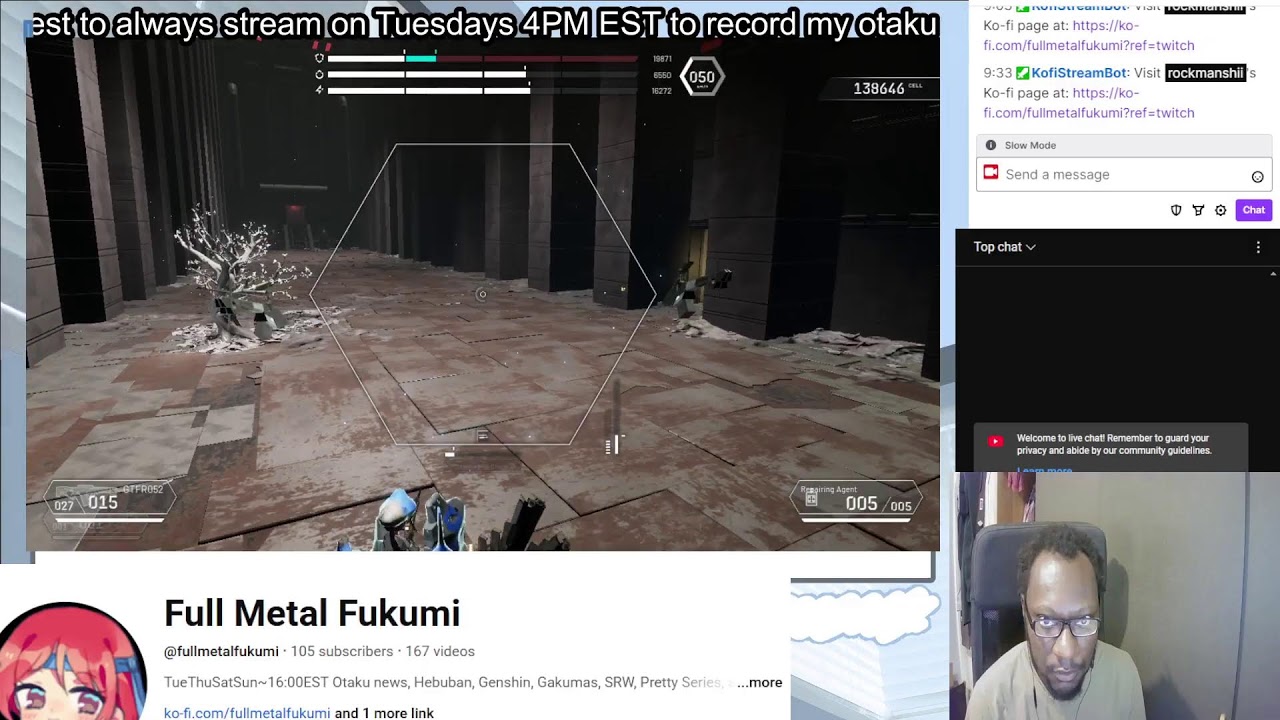Click the shield moderation icon below chat box
The height and width of the screenshot is (720, 1280).
1176,210
